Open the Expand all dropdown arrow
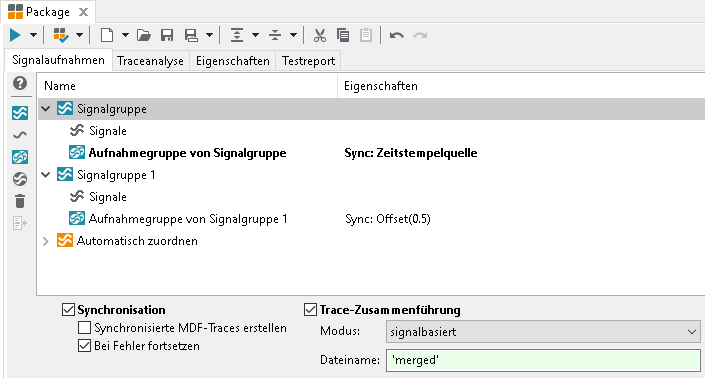 [255, 35]
